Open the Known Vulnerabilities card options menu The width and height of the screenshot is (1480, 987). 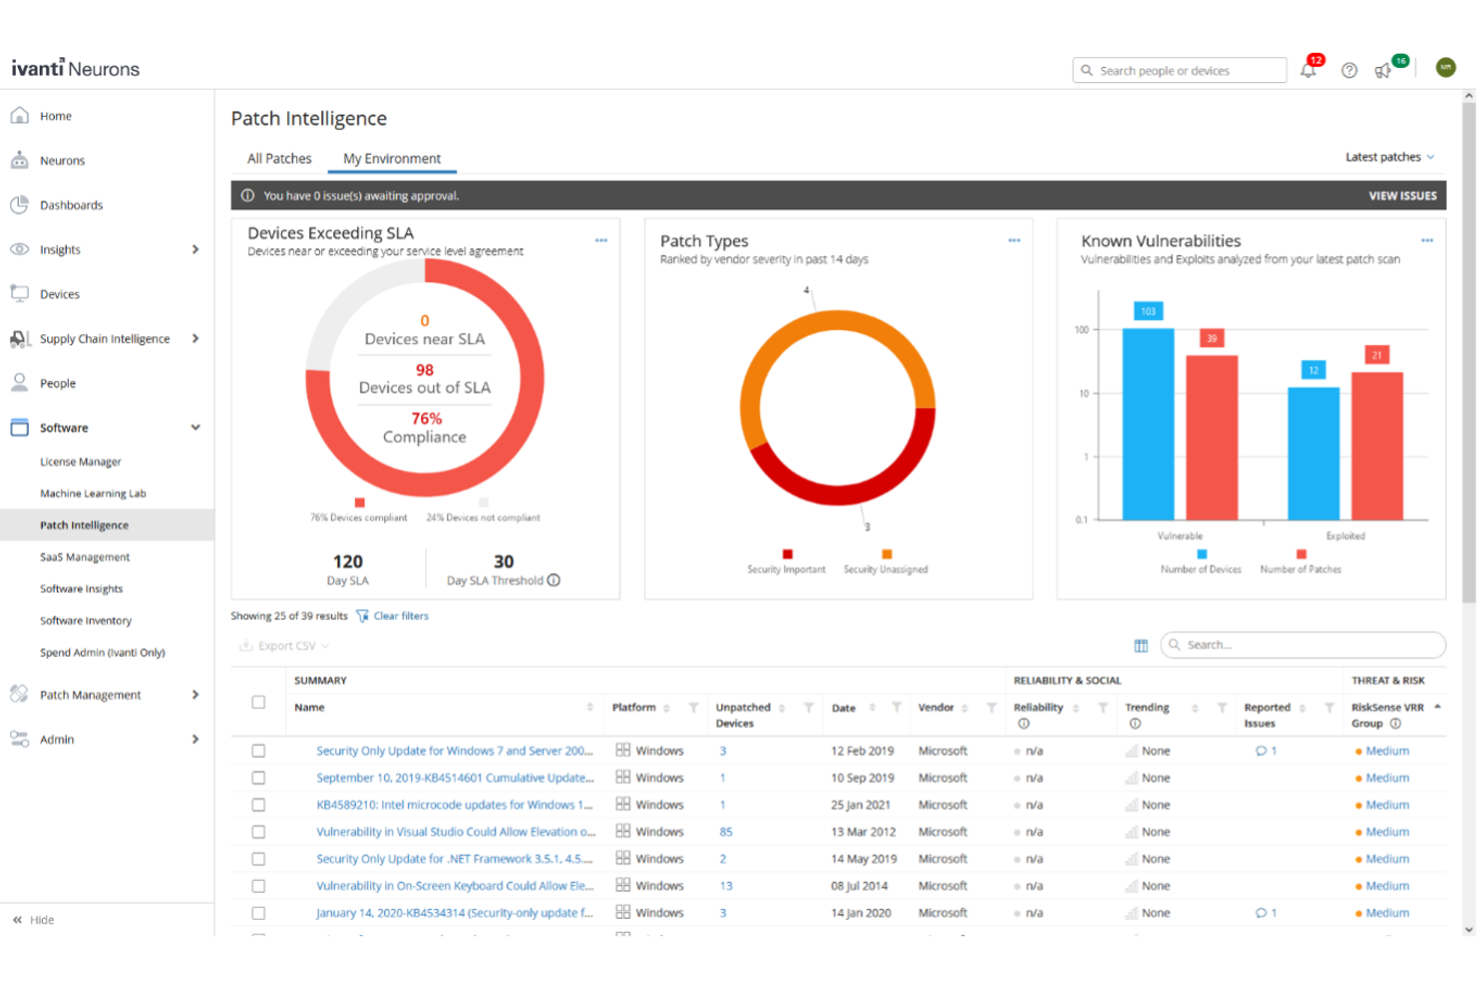coord(1427,240)
